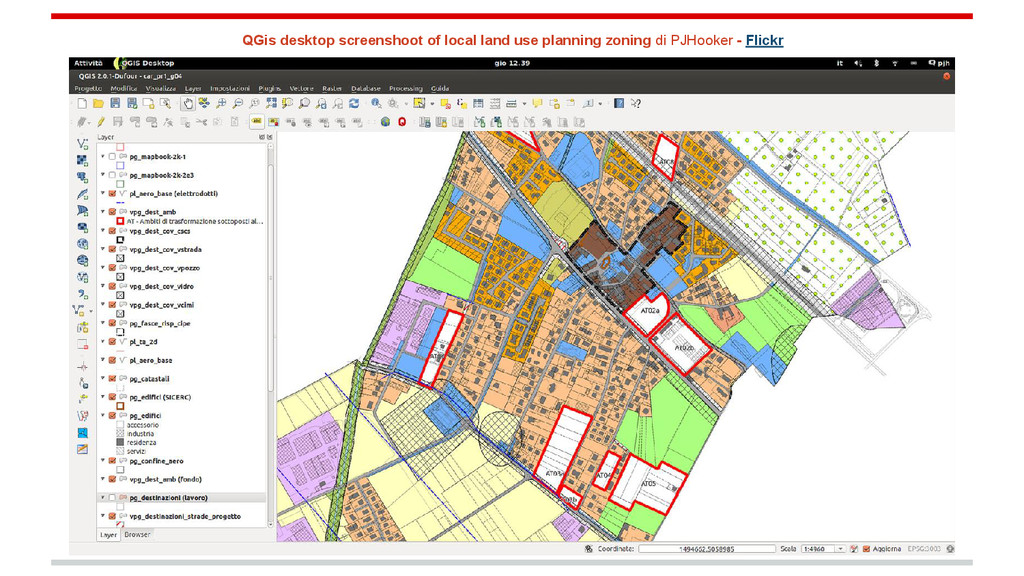
Task: Click the red AT legend swatch under vpg_dest_amb
Action: 120,221
